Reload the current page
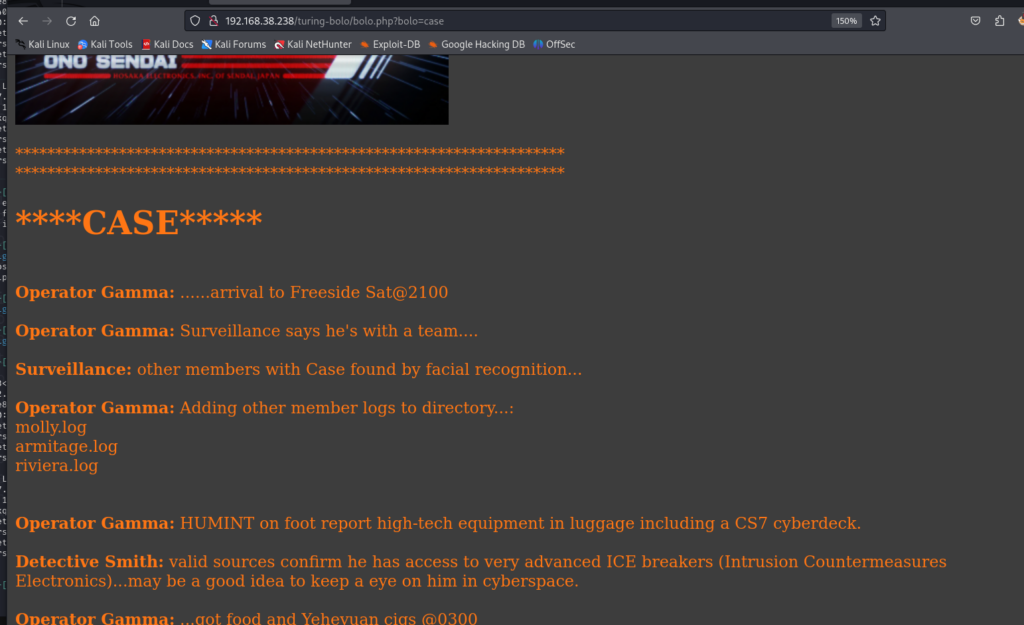The image size is (1024, 625). pyautogui.click(x=71, y=21)
